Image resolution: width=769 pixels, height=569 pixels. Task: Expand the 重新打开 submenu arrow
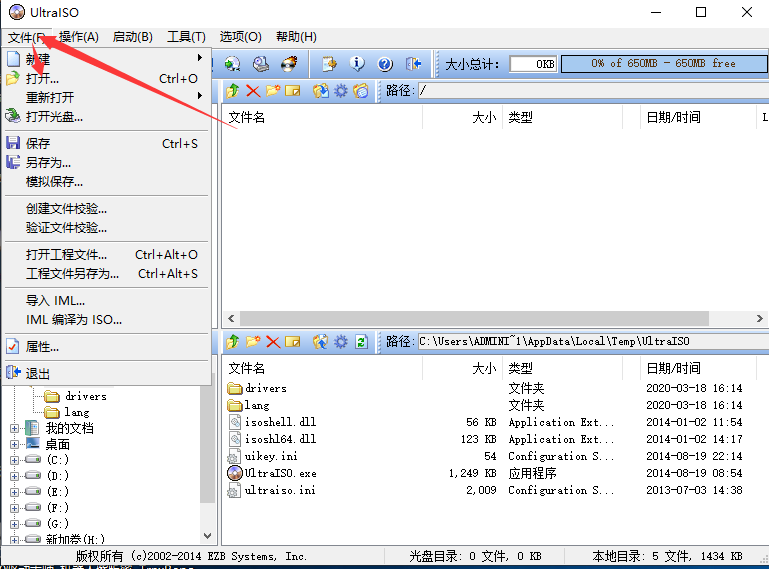tap(200, 96)
